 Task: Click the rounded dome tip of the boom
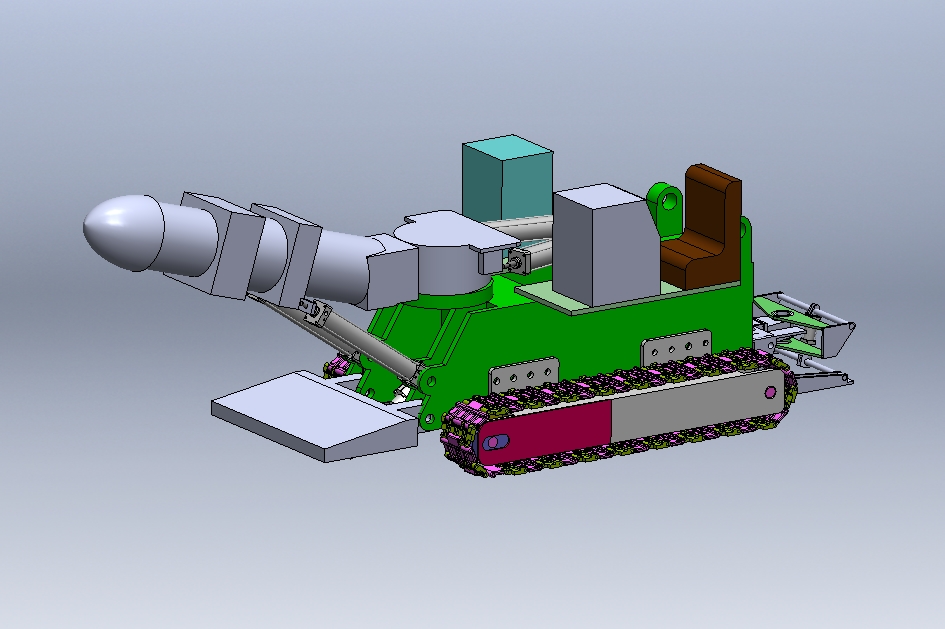pos(124,232)
